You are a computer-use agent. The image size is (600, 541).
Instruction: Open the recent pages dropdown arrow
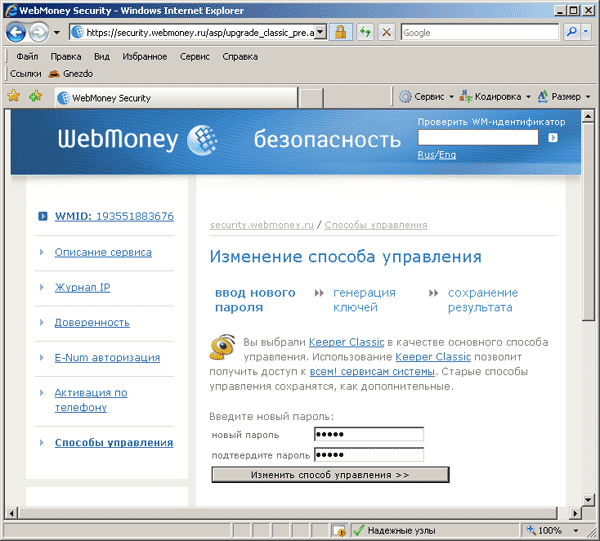tap(57, 33)
